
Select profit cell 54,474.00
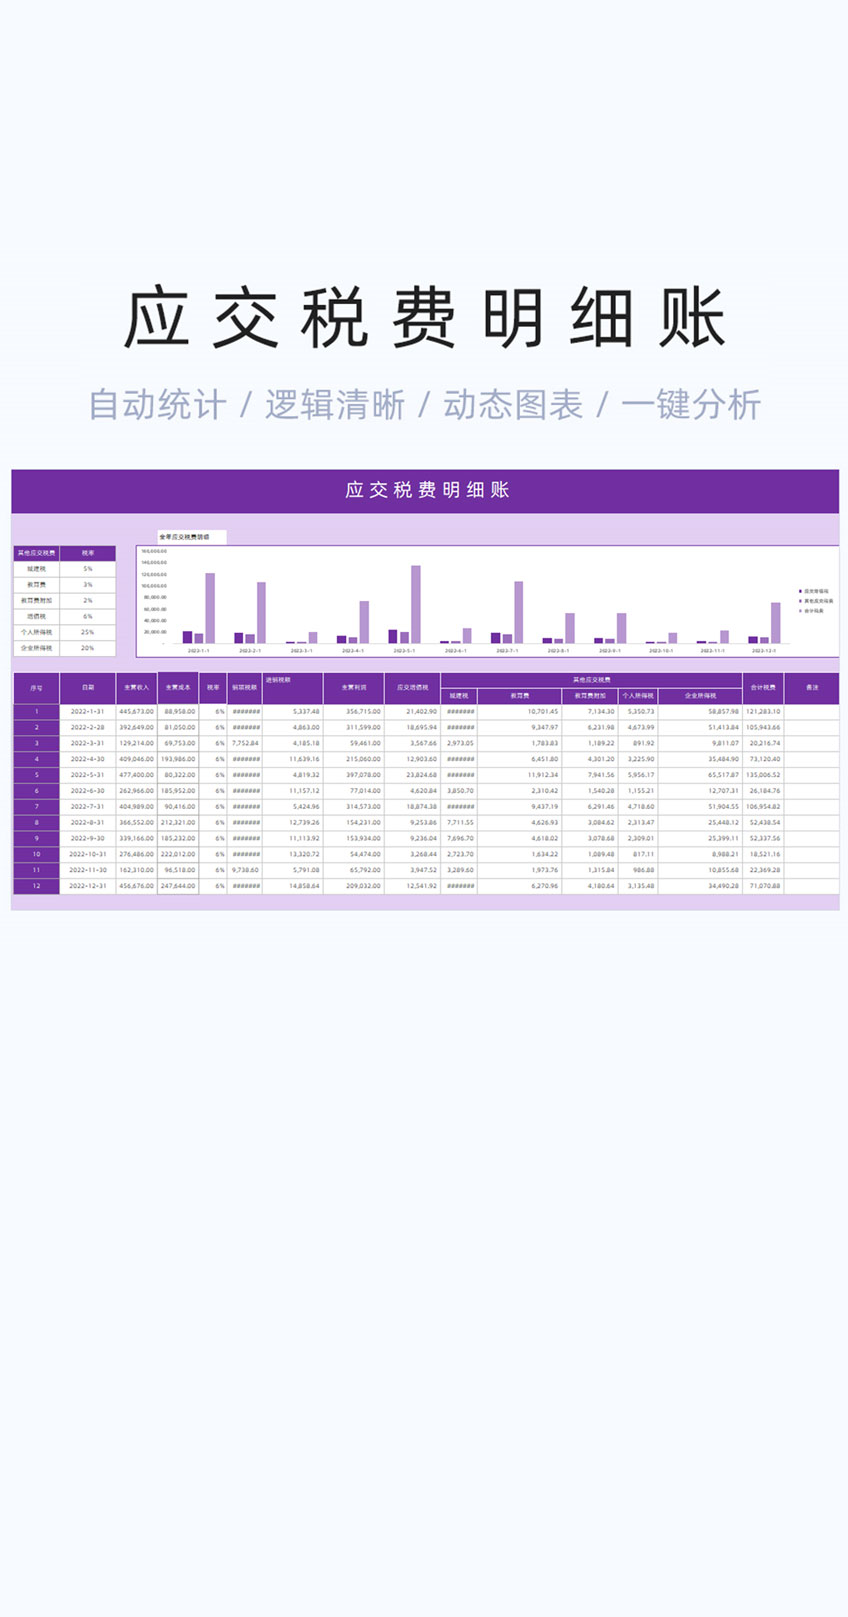(354, 854)
